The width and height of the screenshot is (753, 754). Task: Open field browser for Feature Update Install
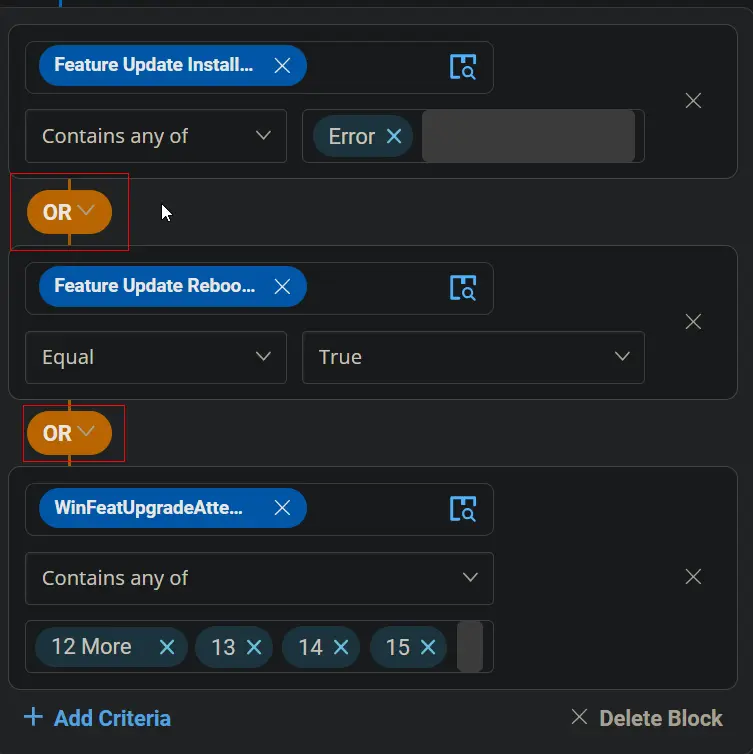click(463, 66)
